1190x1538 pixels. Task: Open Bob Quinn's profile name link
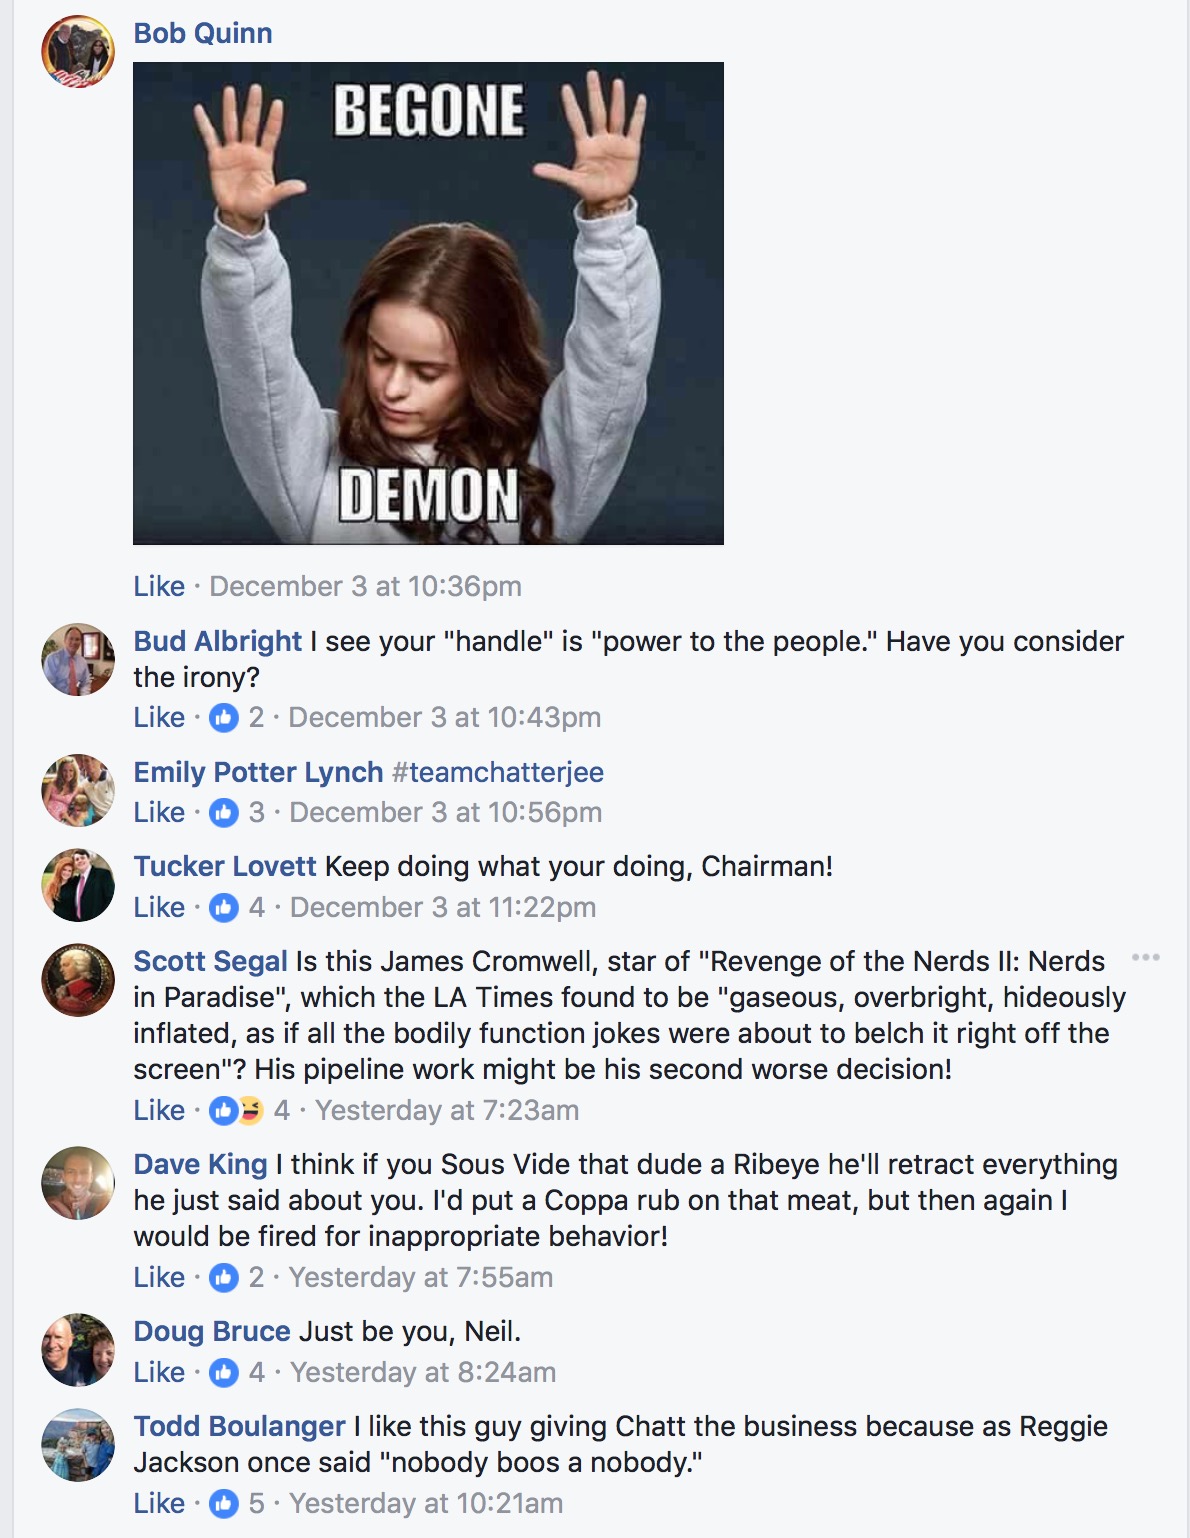click(x=203, y=33)
